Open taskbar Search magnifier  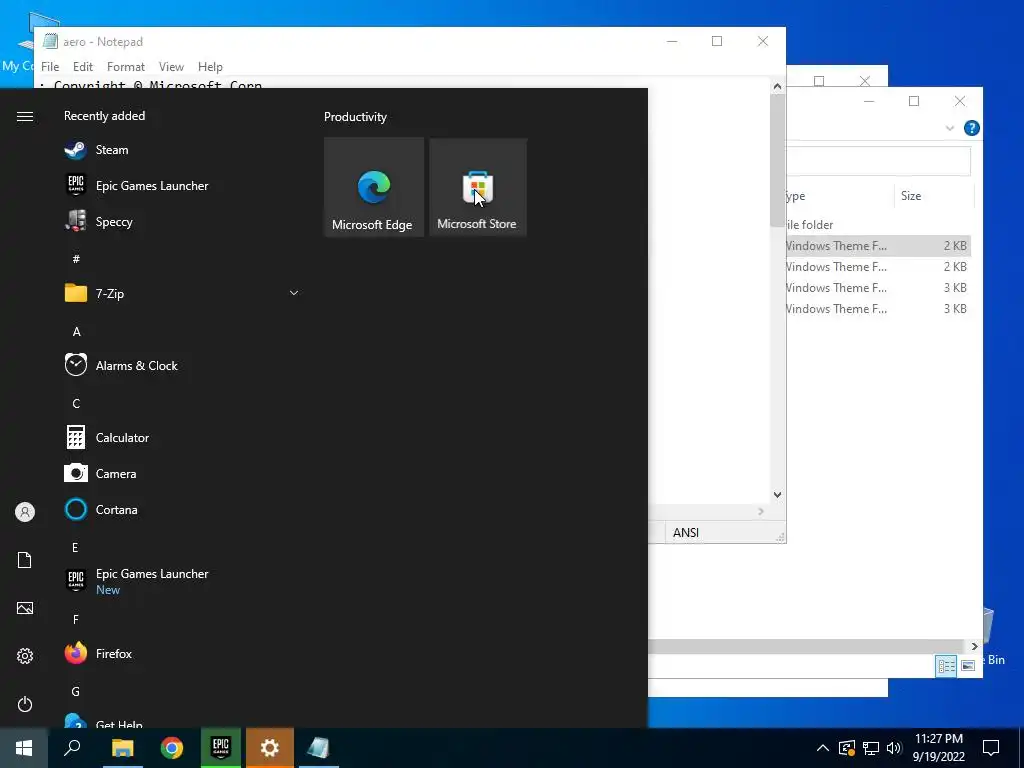(x=72, y=748)
